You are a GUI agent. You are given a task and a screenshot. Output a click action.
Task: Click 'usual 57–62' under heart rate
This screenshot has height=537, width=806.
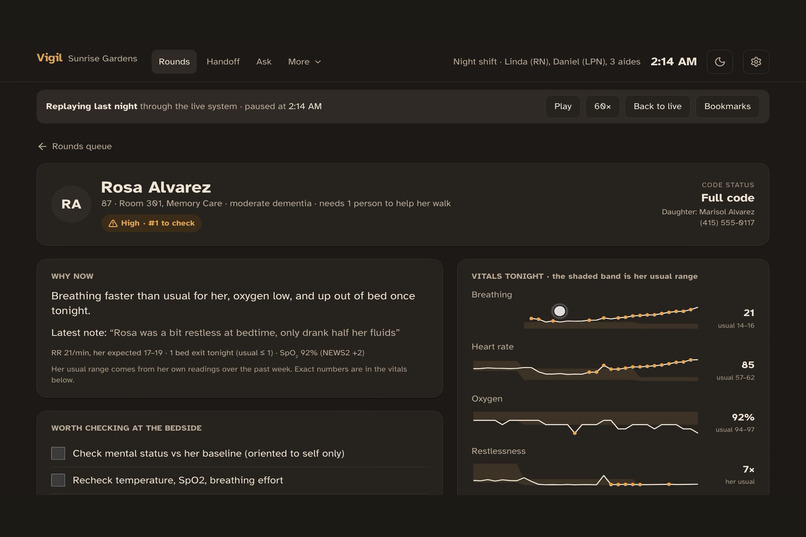click(x=736, y=378)
